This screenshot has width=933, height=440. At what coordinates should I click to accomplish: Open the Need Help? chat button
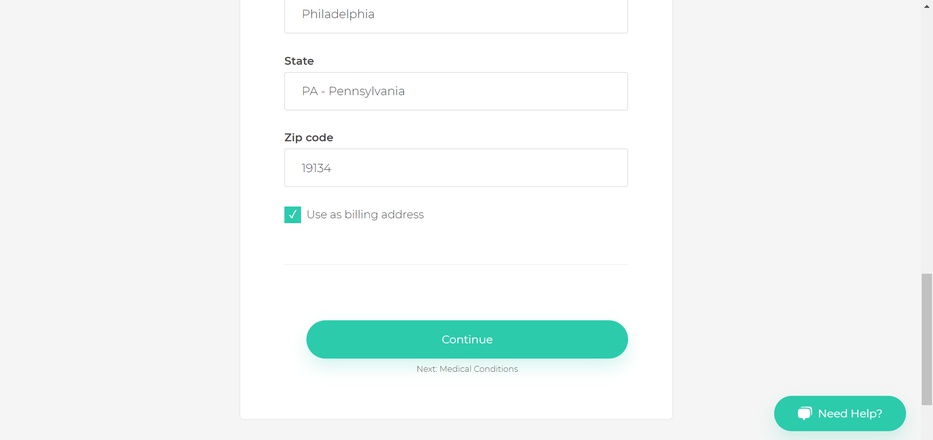click(840, 413)
